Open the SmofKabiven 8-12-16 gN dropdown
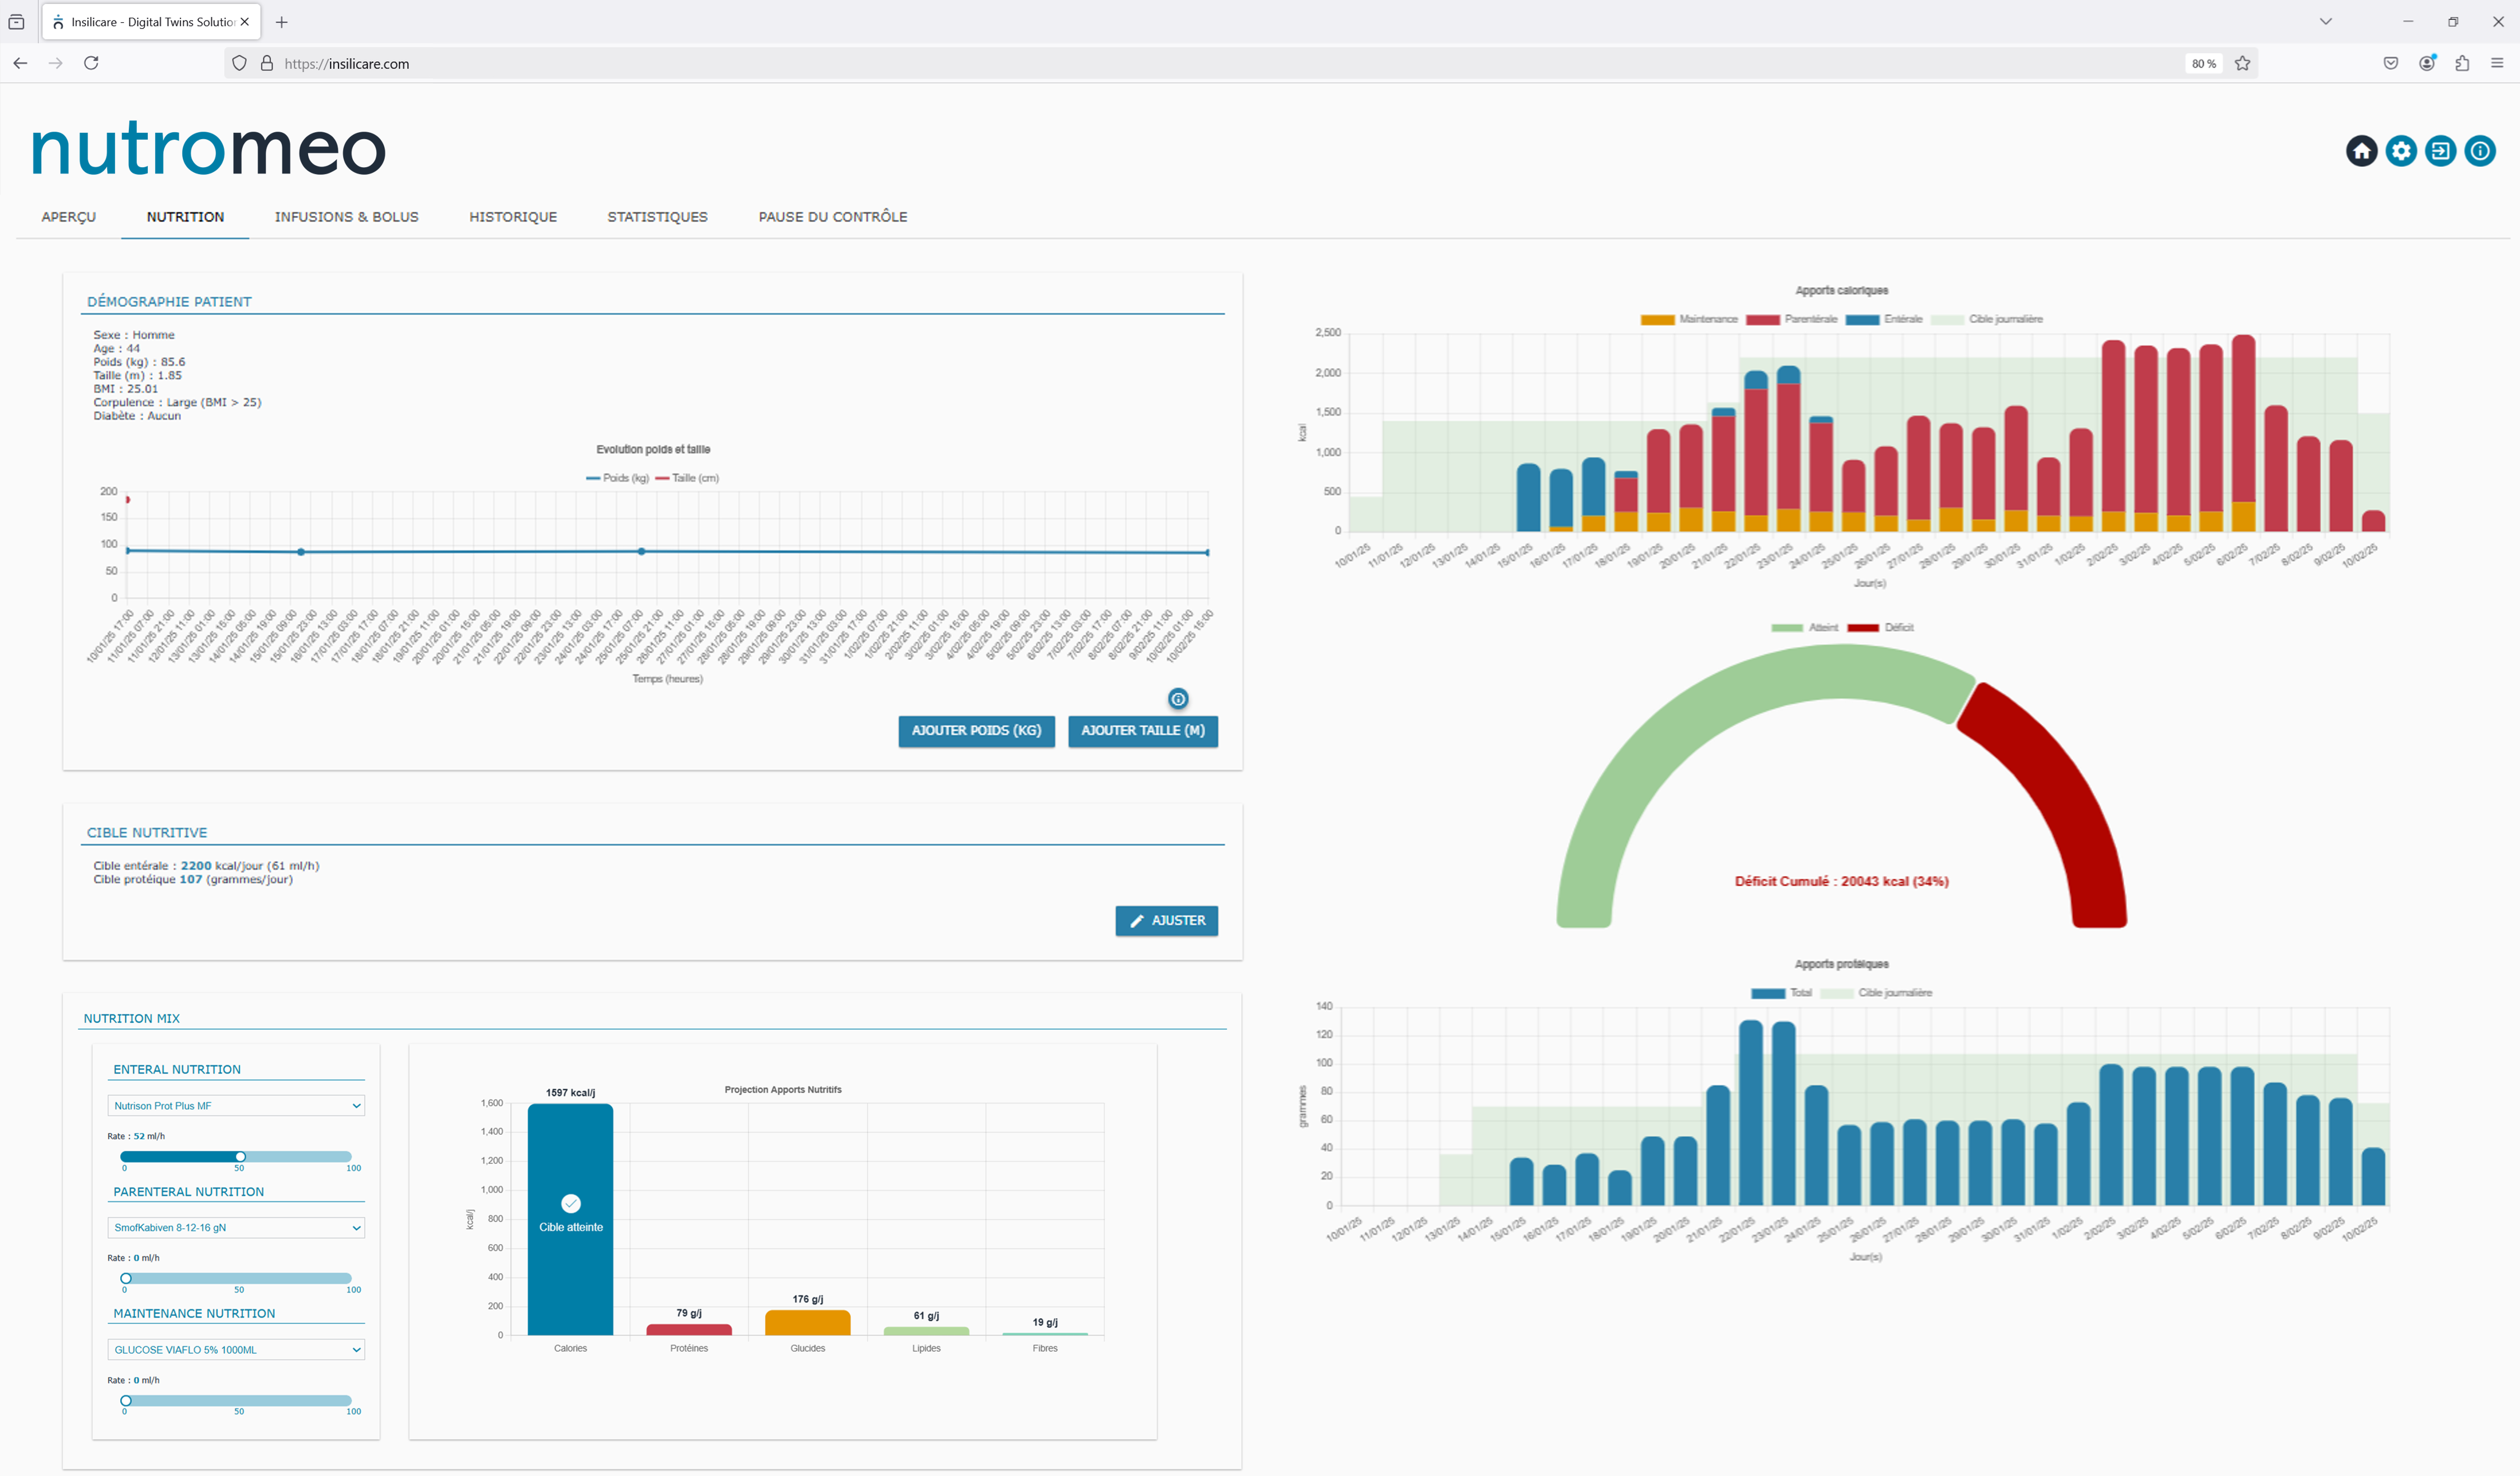2520x1476 pixels. (x=236, y=1228)
